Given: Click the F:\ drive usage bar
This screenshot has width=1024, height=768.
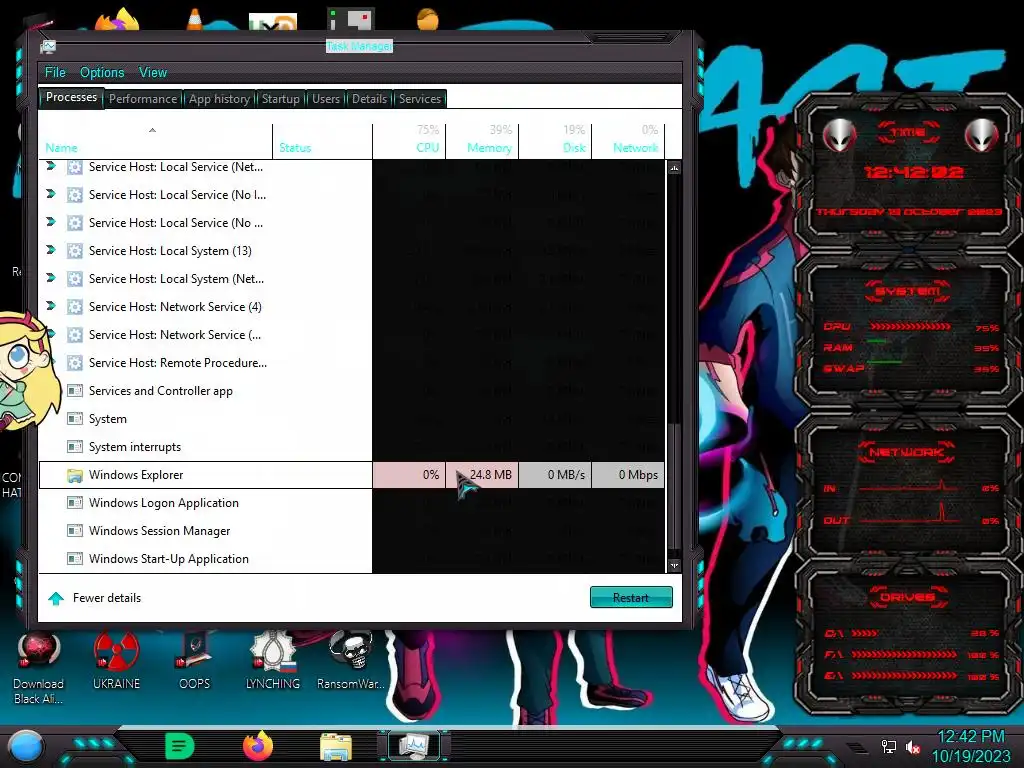Looking at the screenshot, I should tap(904, 654).
